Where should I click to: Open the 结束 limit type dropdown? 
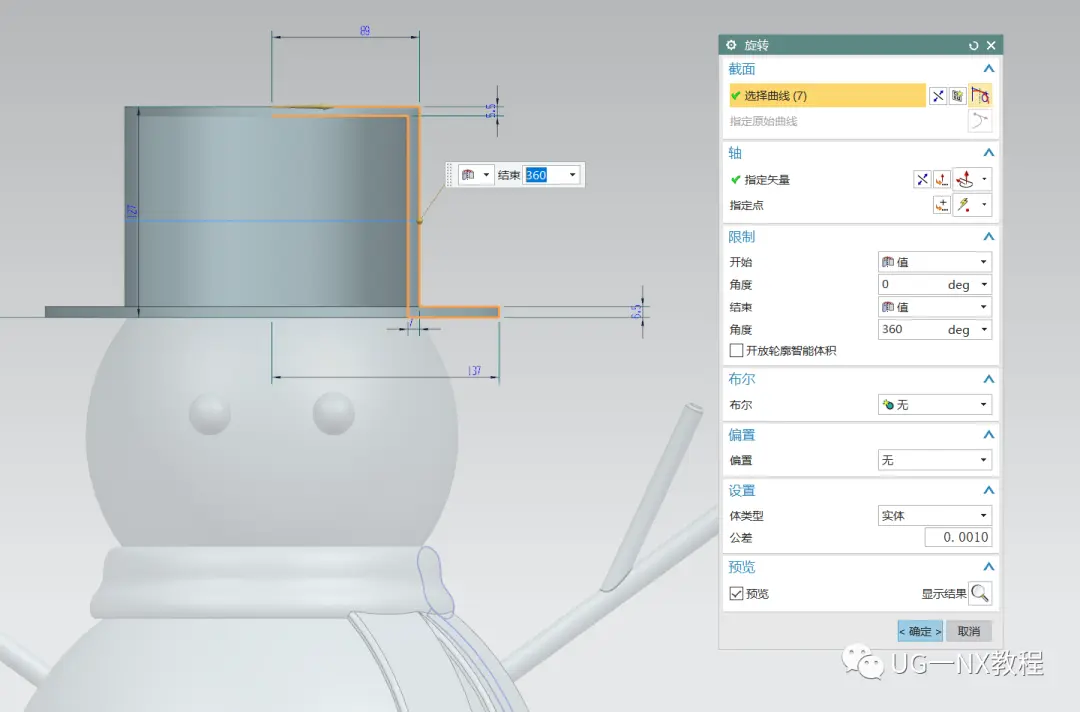pyautogui.click(x=935, y=307)
